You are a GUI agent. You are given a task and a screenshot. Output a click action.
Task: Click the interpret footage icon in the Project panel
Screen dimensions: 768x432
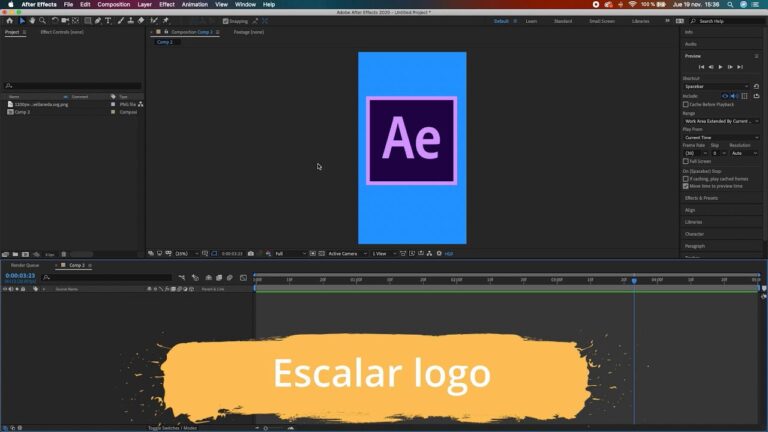click(x=5, y=254)
